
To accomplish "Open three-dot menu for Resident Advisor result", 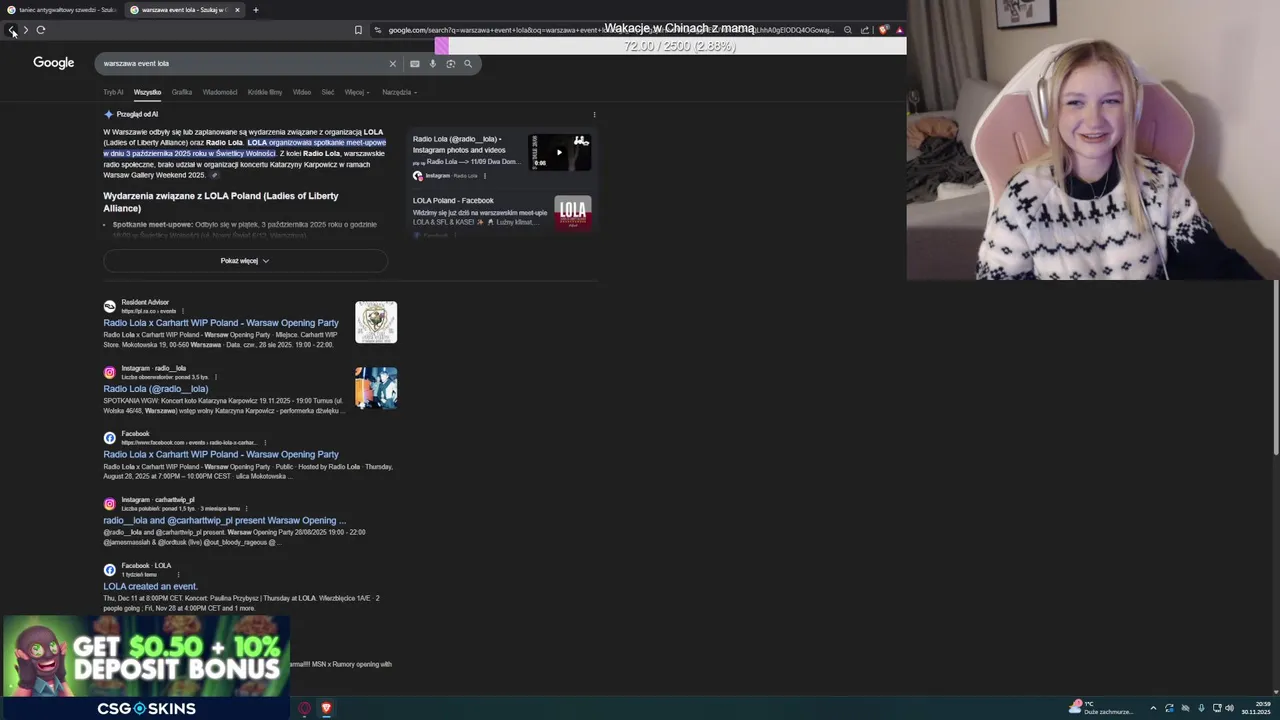I will (183, 311).
